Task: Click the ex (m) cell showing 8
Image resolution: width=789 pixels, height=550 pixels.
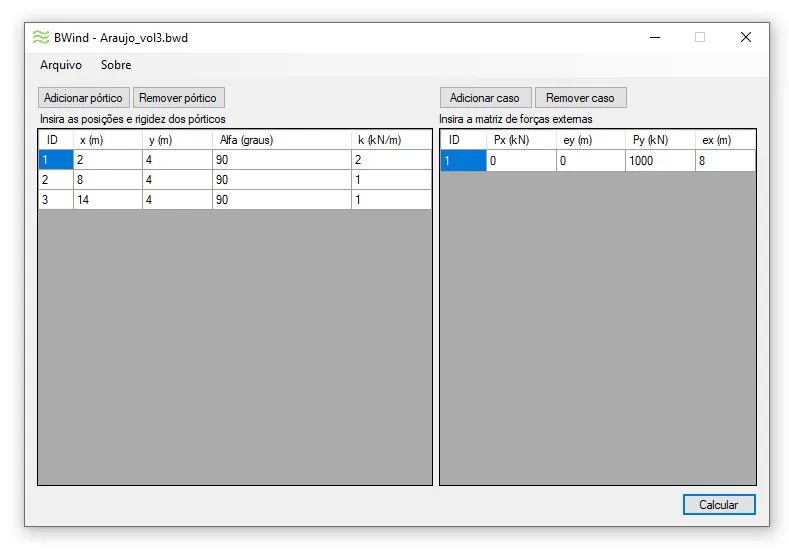Action: pyautogui.click(x=725, y=161)
